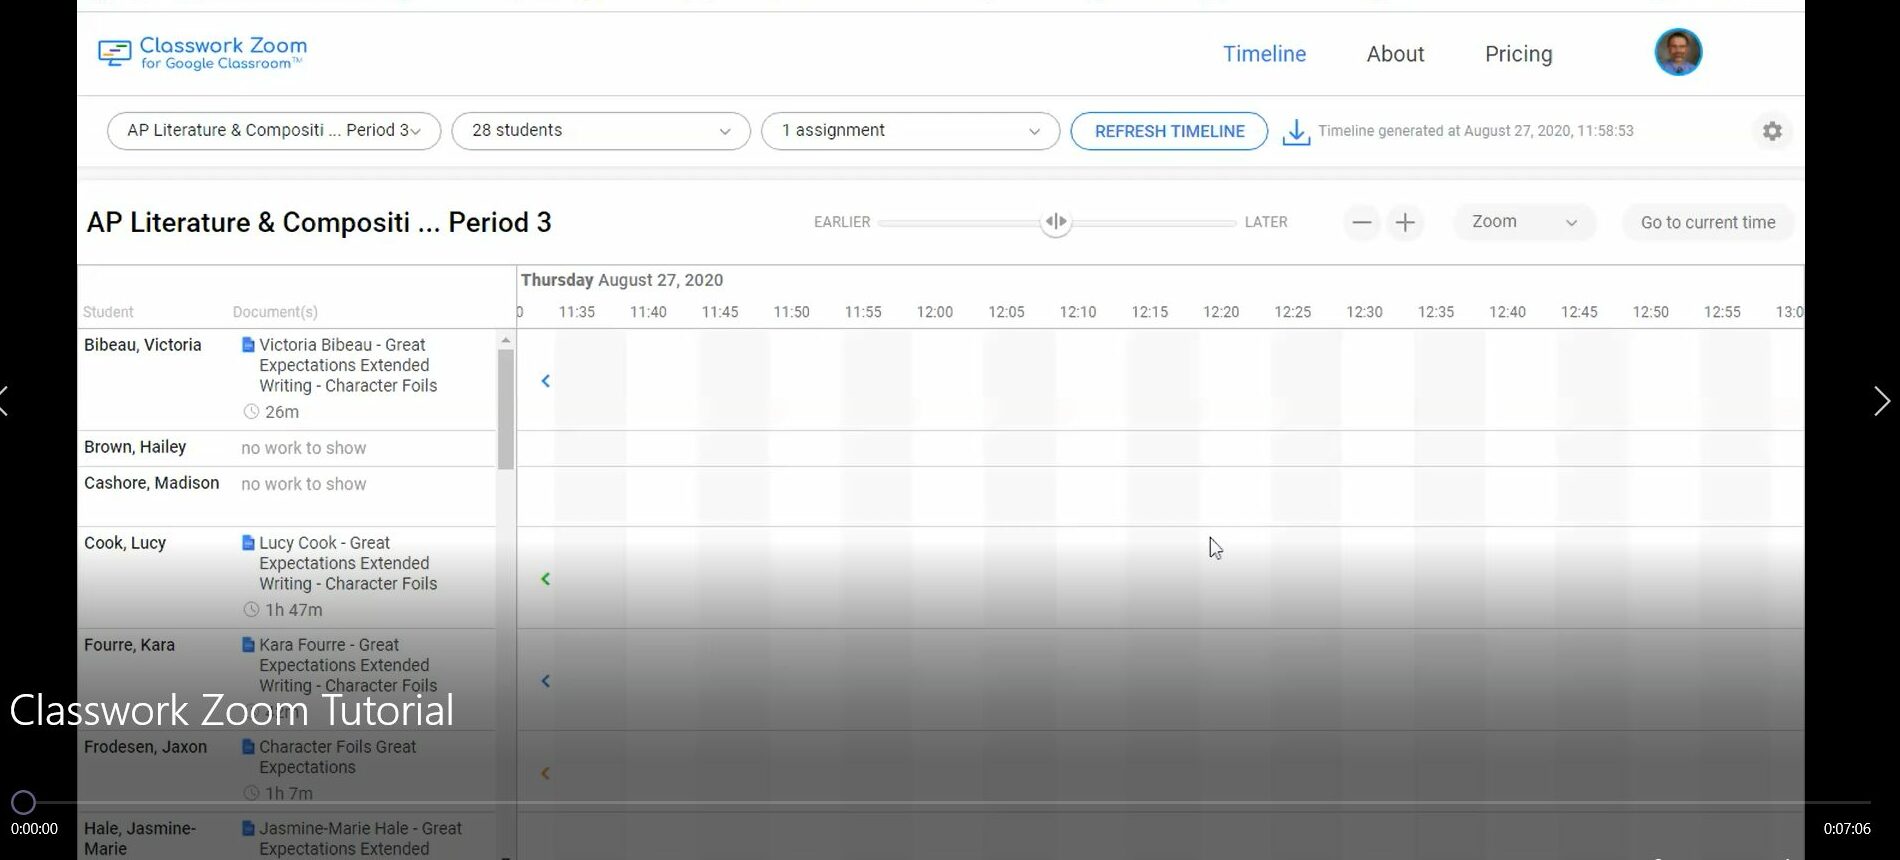
Task: Click the timeline generated timestamp text
Action: 1476,131
